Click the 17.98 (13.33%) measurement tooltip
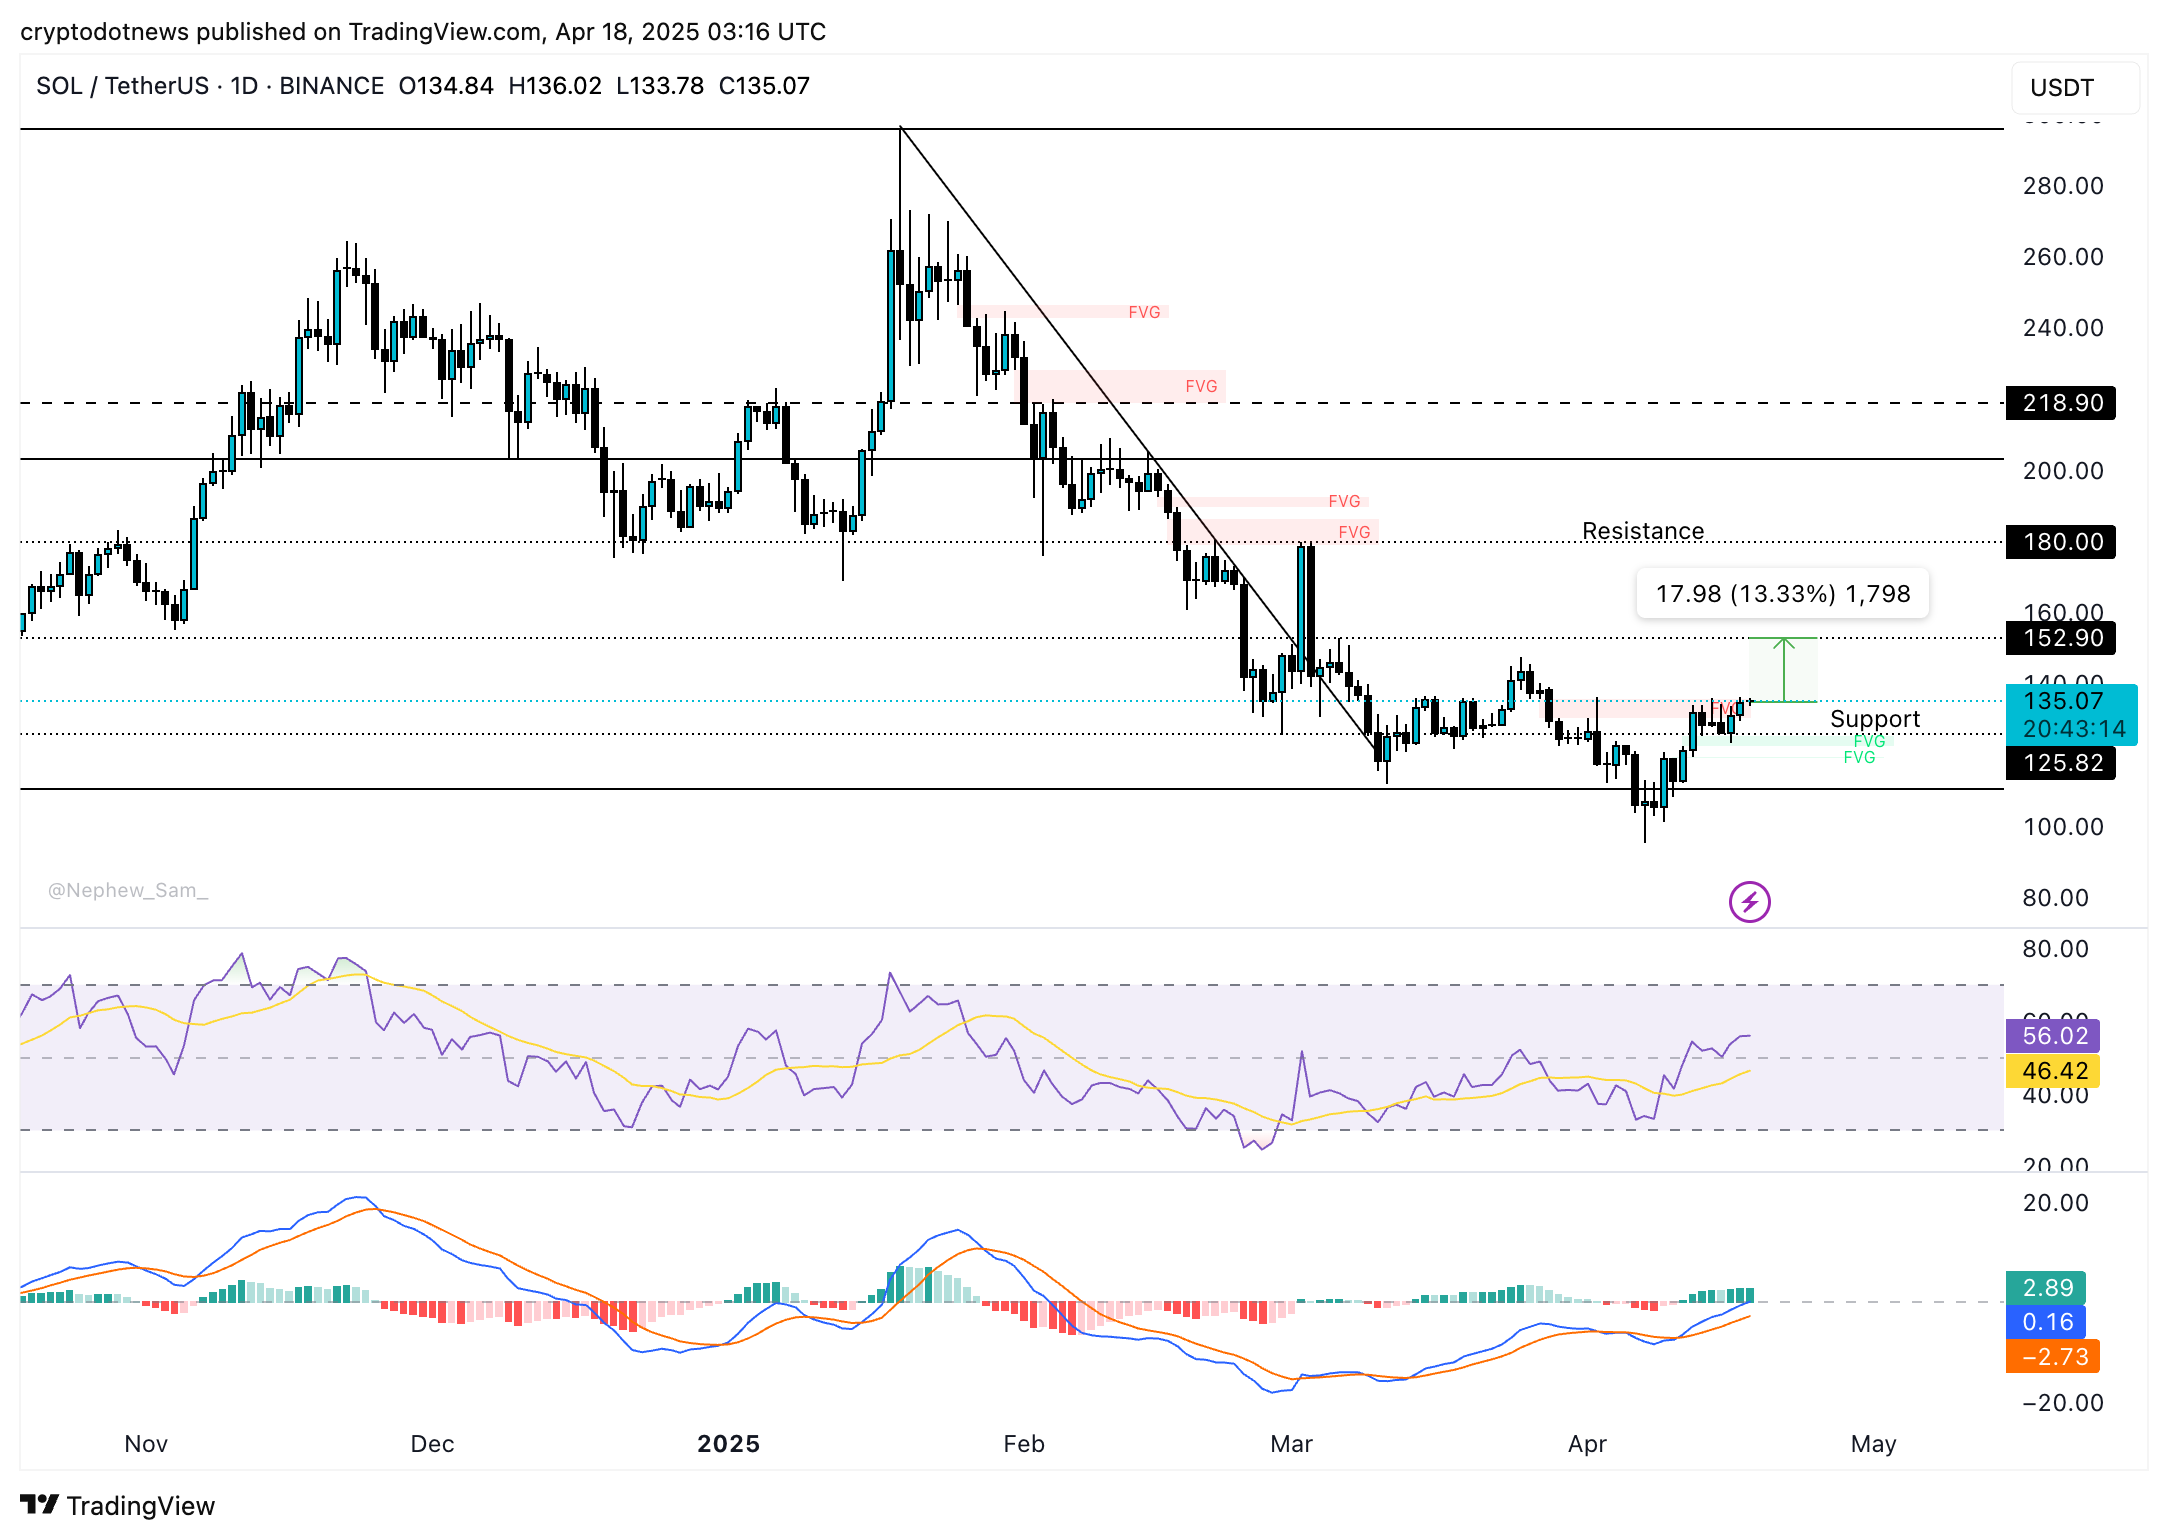Screen dimensions: 2168x1540 [x=1782, y=594]
